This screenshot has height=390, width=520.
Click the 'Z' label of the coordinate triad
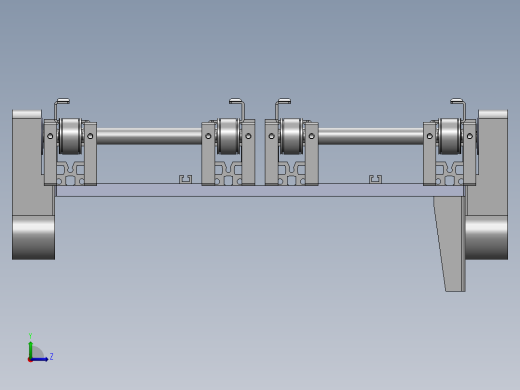coord(51,357)
